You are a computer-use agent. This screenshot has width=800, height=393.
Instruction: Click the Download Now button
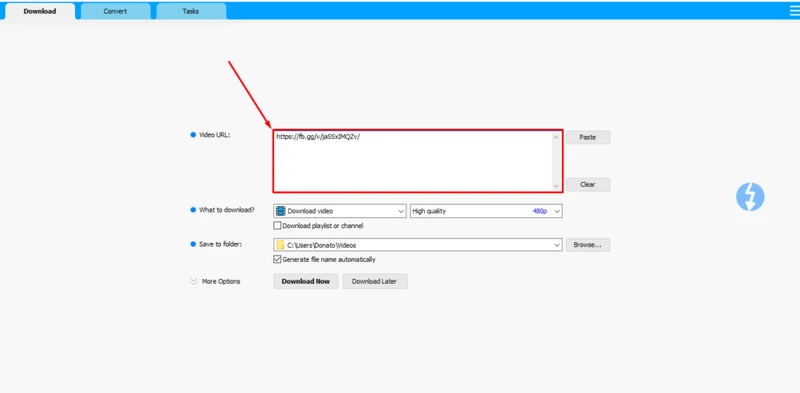point(306,281)
